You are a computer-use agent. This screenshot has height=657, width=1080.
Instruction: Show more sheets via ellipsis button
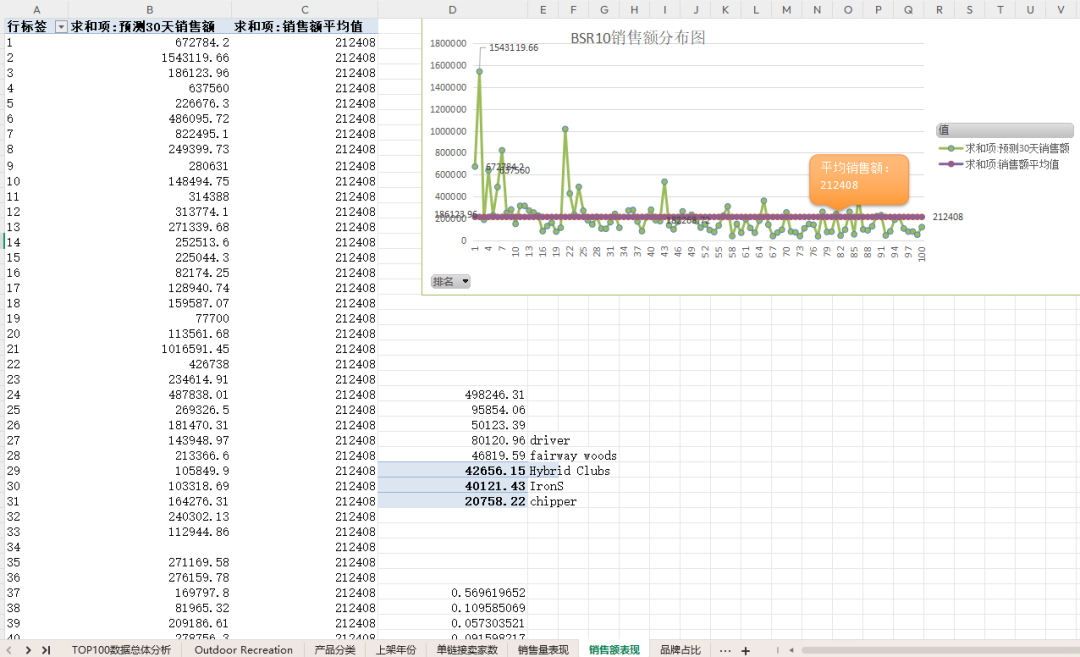[725, 649]
